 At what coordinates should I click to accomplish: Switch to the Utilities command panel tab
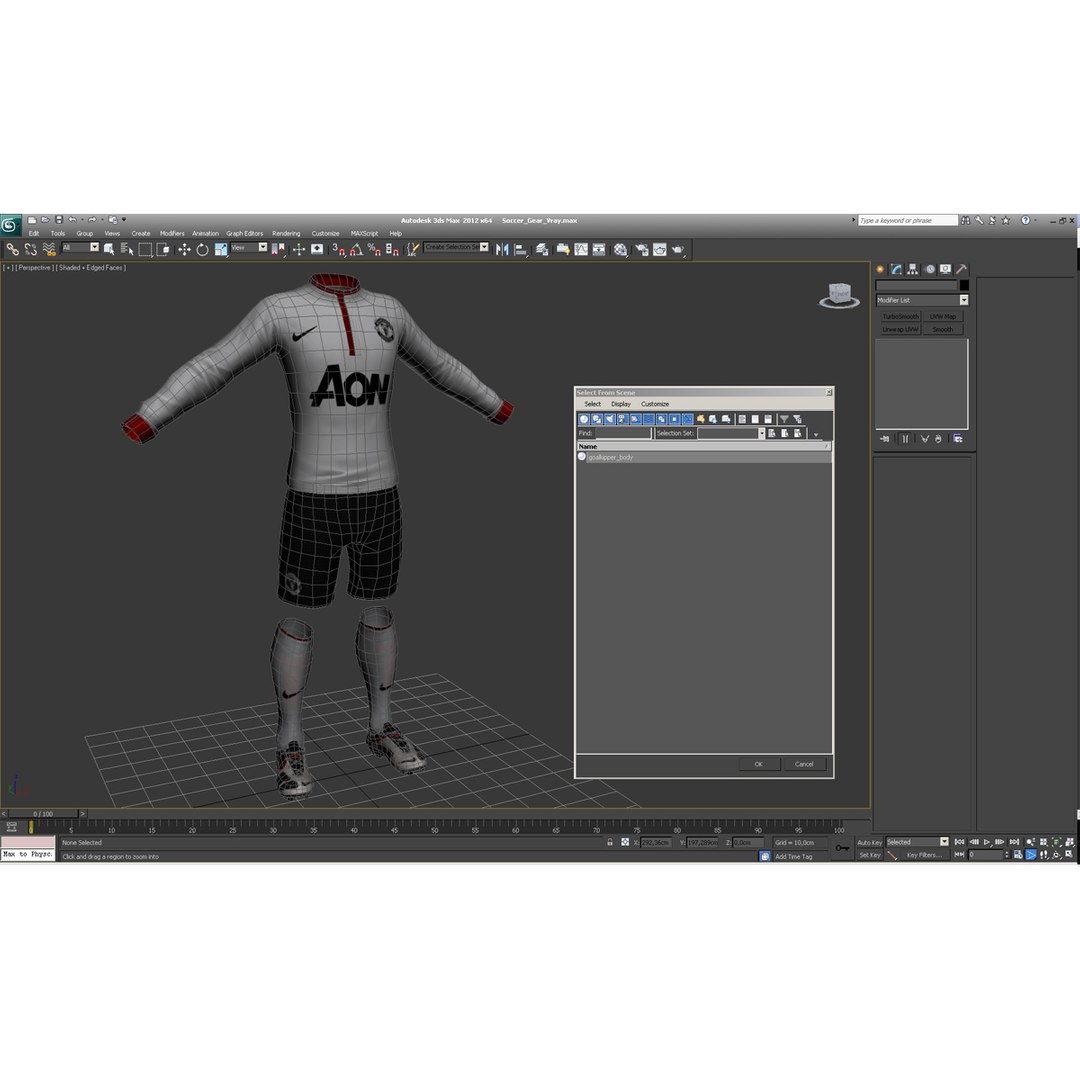point(962,269)
